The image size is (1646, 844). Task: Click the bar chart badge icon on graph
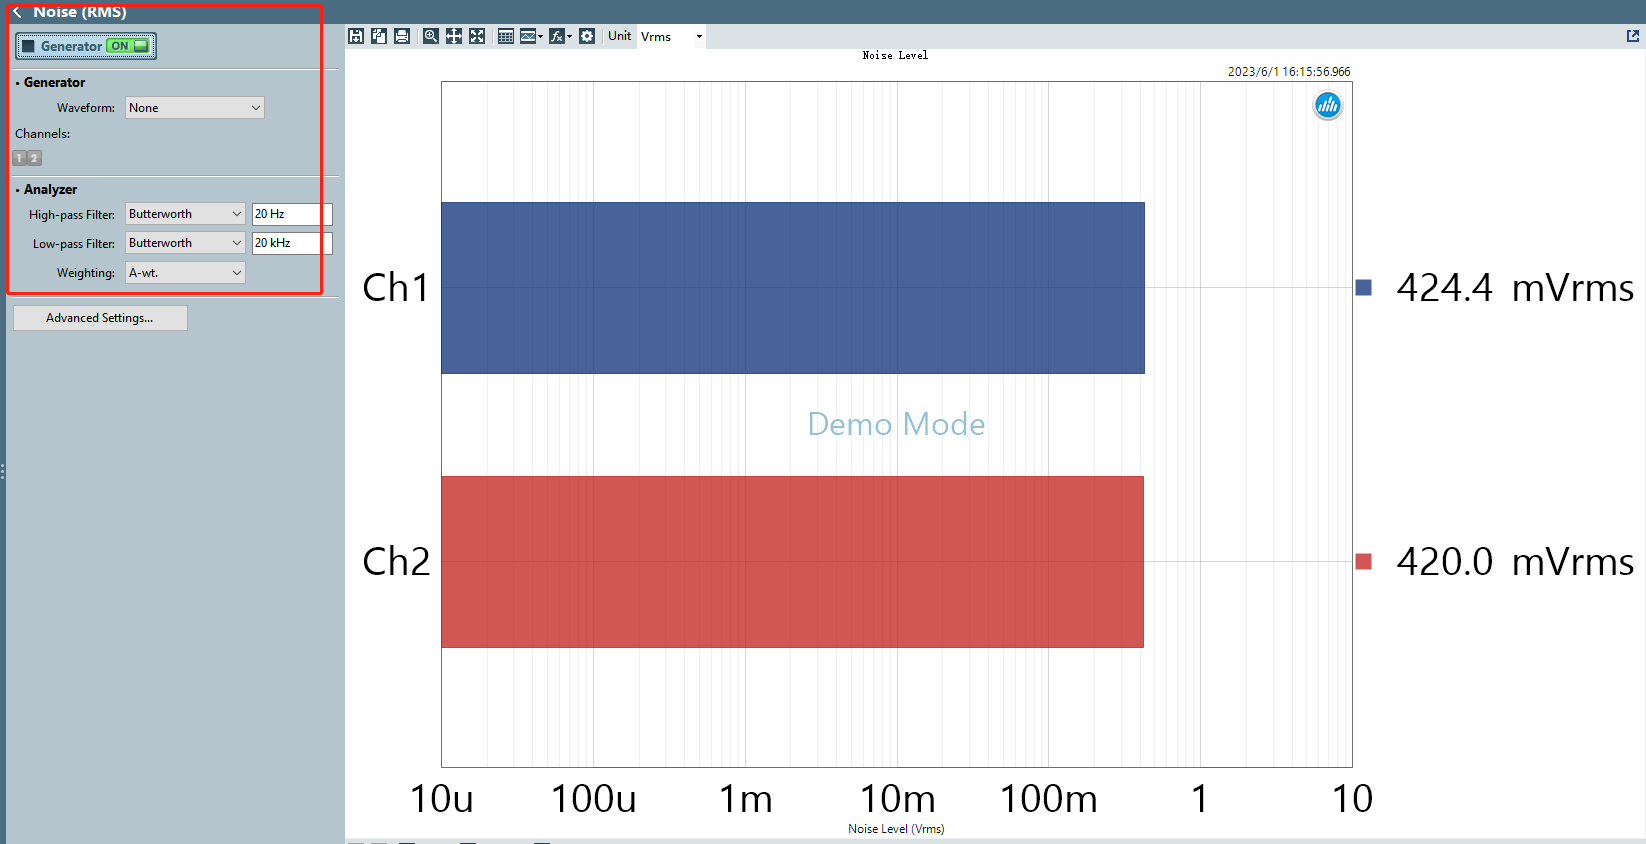(x=1328, y=105)
